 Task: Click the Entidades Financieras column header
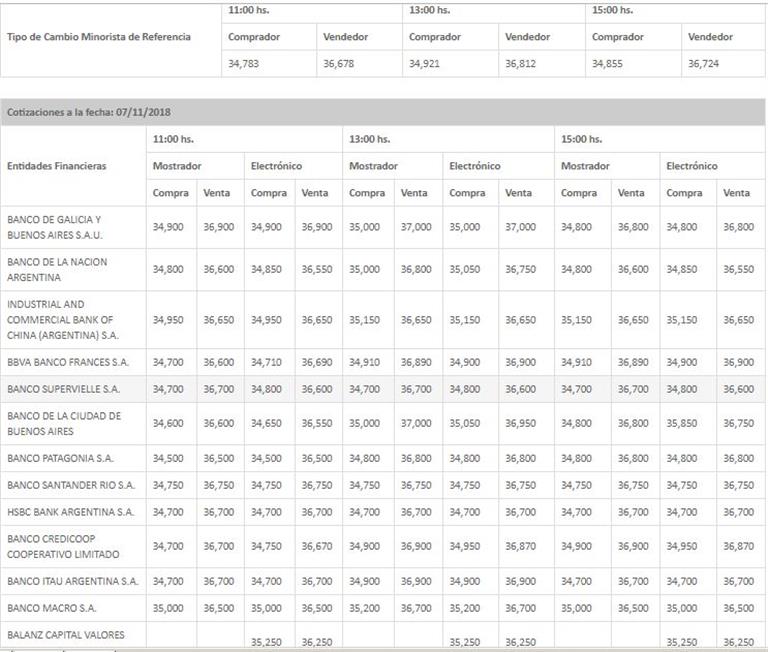click(56, 166)
